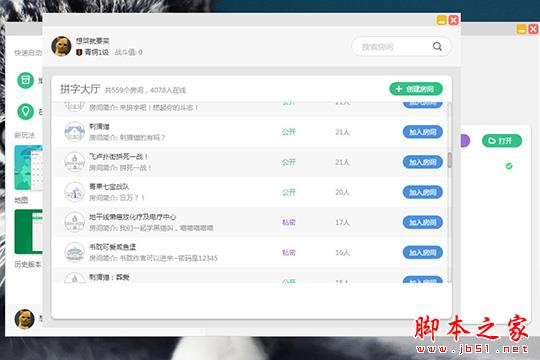
Task: Click the 青铜1级 rank label
Action: (x=97, y=52)
